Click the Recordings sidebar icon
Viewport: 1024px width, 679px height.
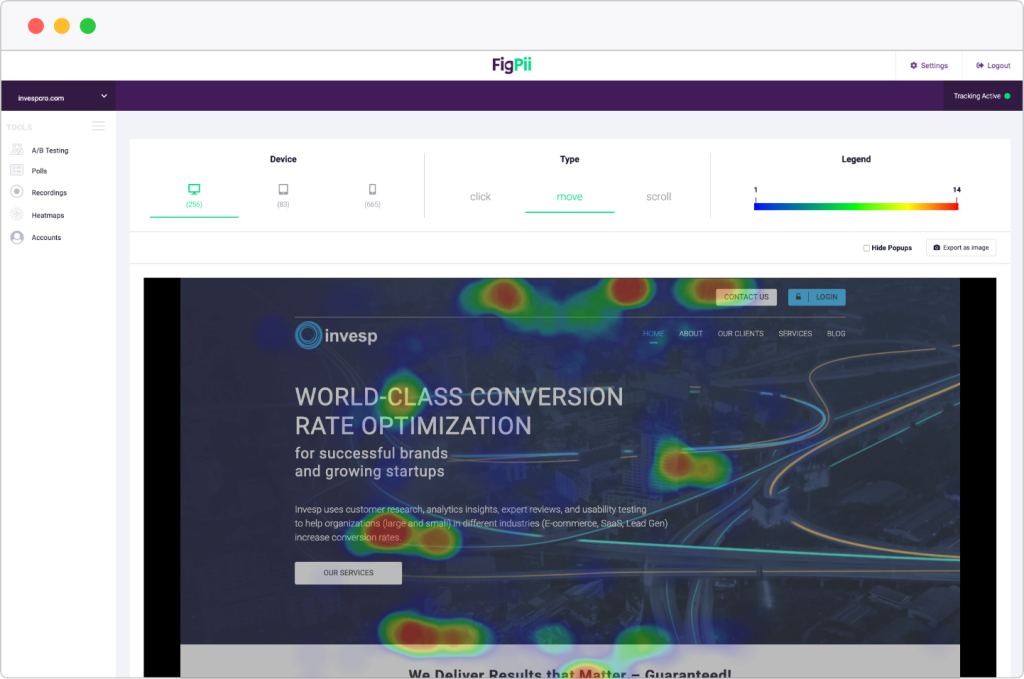17,192
